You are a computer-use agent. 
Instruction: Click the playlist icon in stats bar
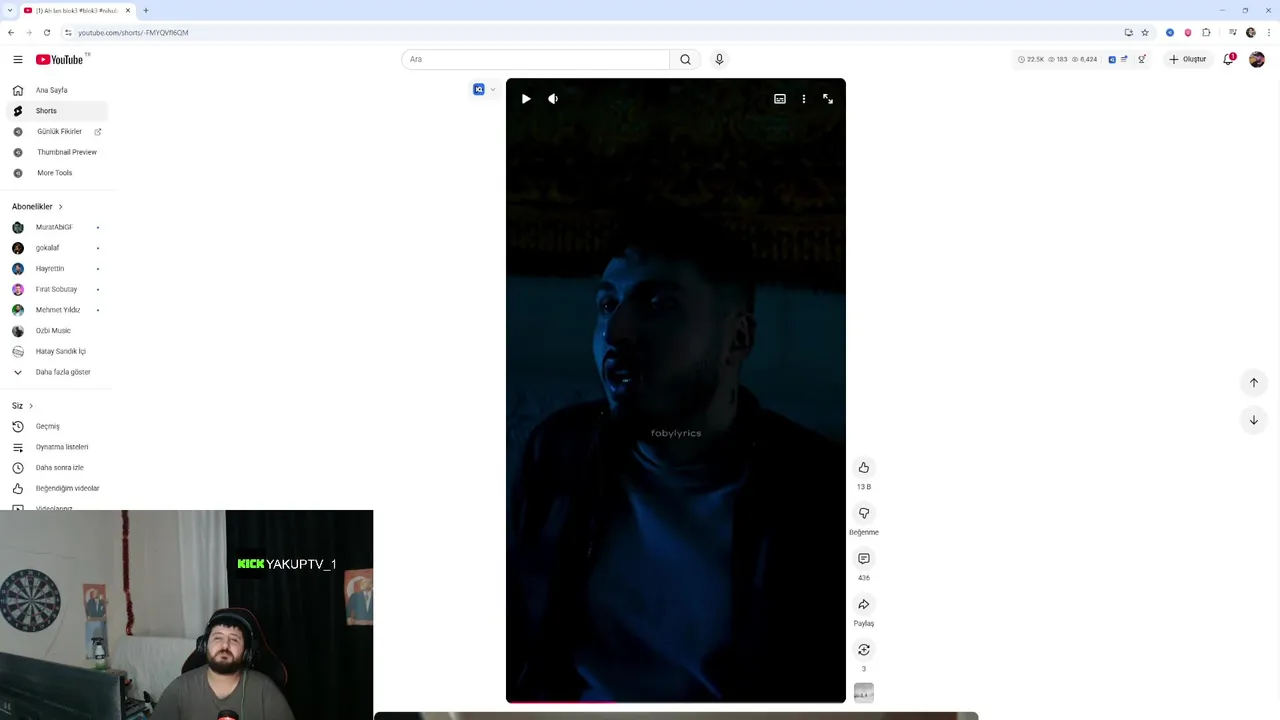click(1124, 59)
